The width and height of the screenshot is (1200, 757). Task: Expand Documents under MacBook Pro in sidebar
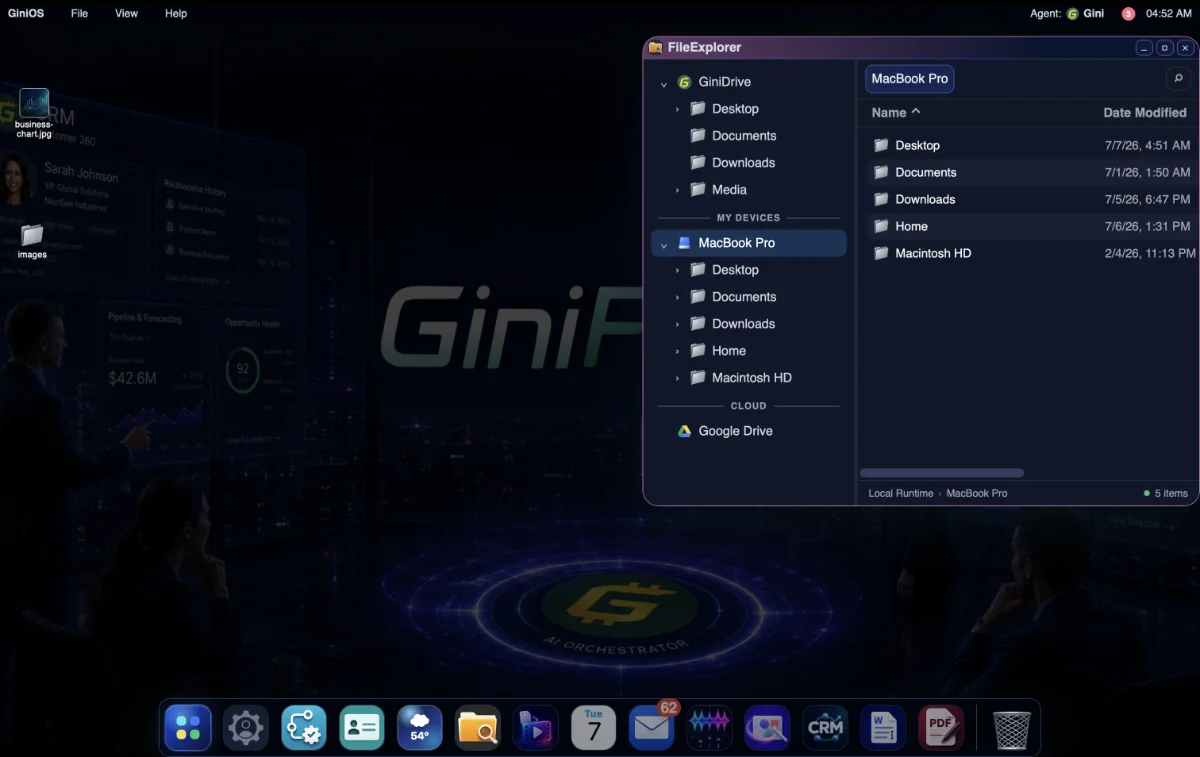click(x=677, y=297)
